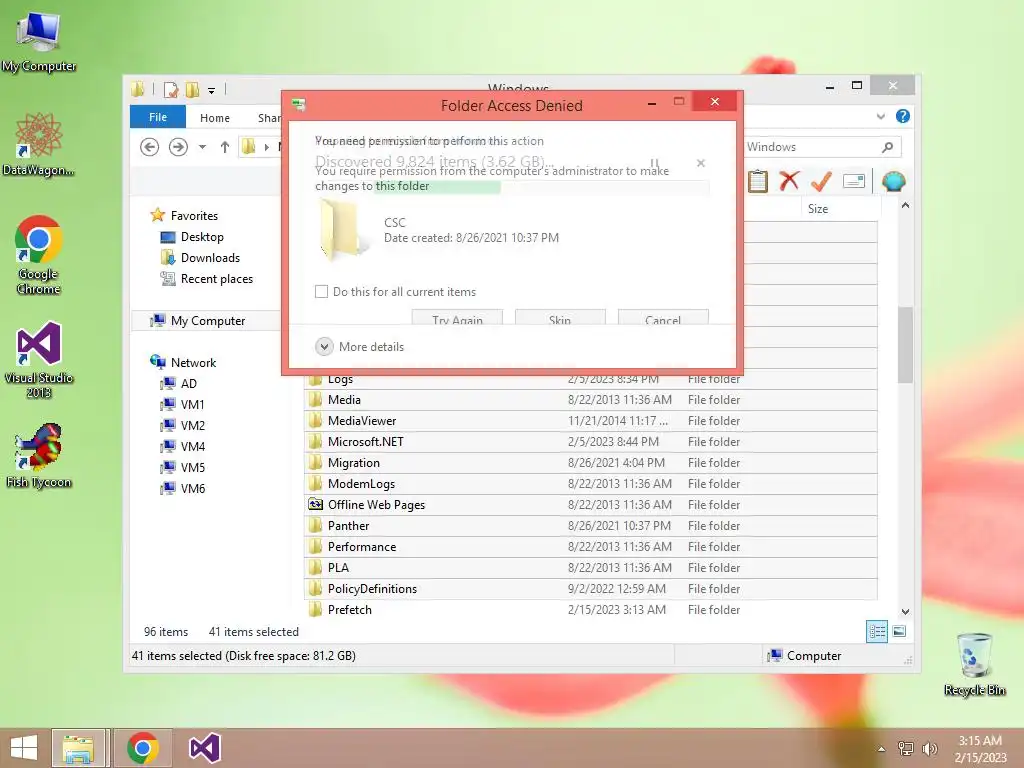Open the Home ribbon tab
Screen dimensions: 1024x768
[x=215, y=118]
